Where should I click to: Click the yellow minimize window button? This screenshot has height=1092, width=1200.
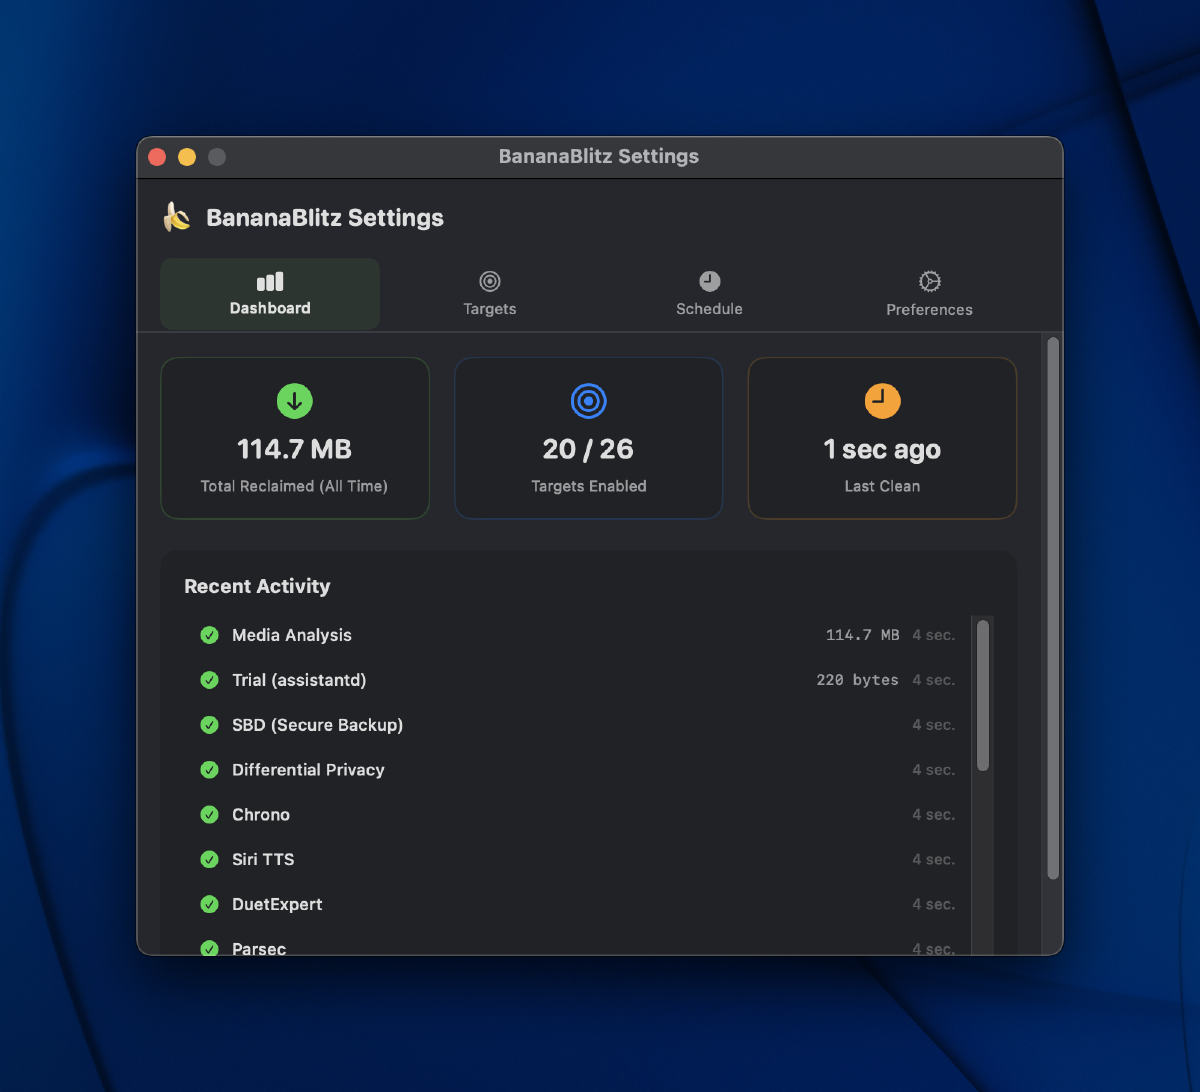187,157
